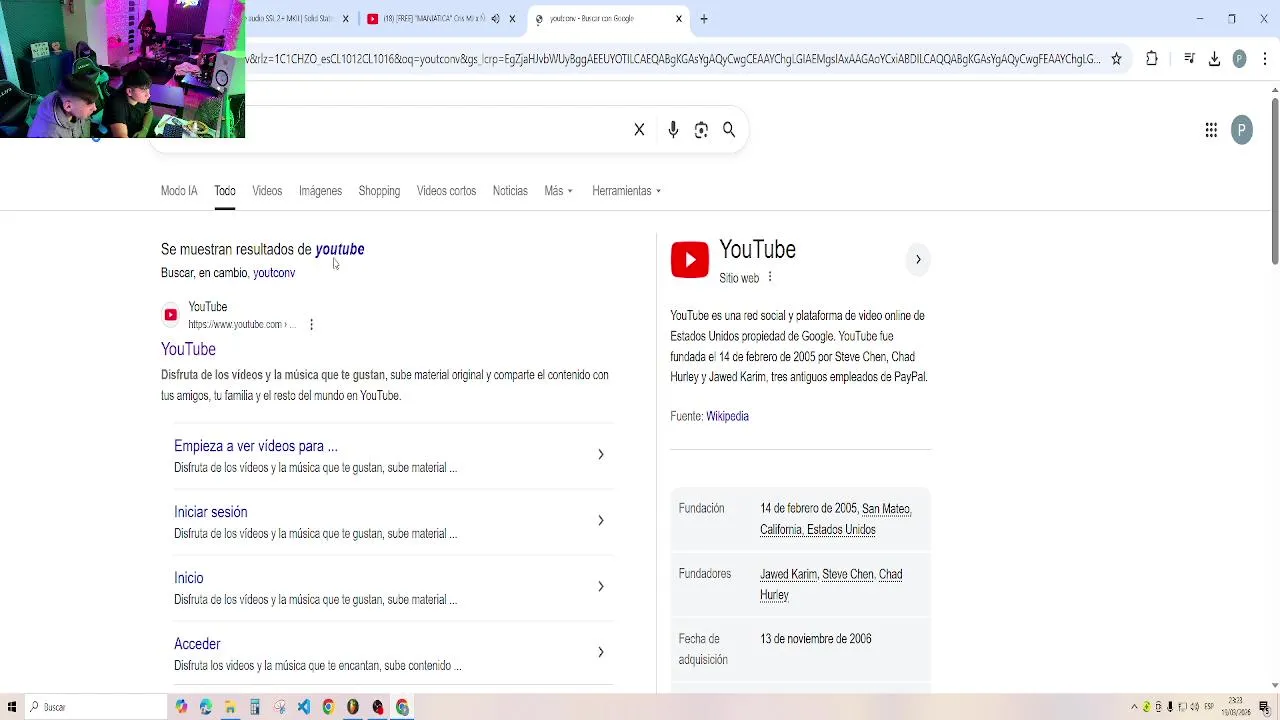Open a new browser tab
Image resolution: width=1280 pixels, height=720 pixels.
tap(704, 18)
